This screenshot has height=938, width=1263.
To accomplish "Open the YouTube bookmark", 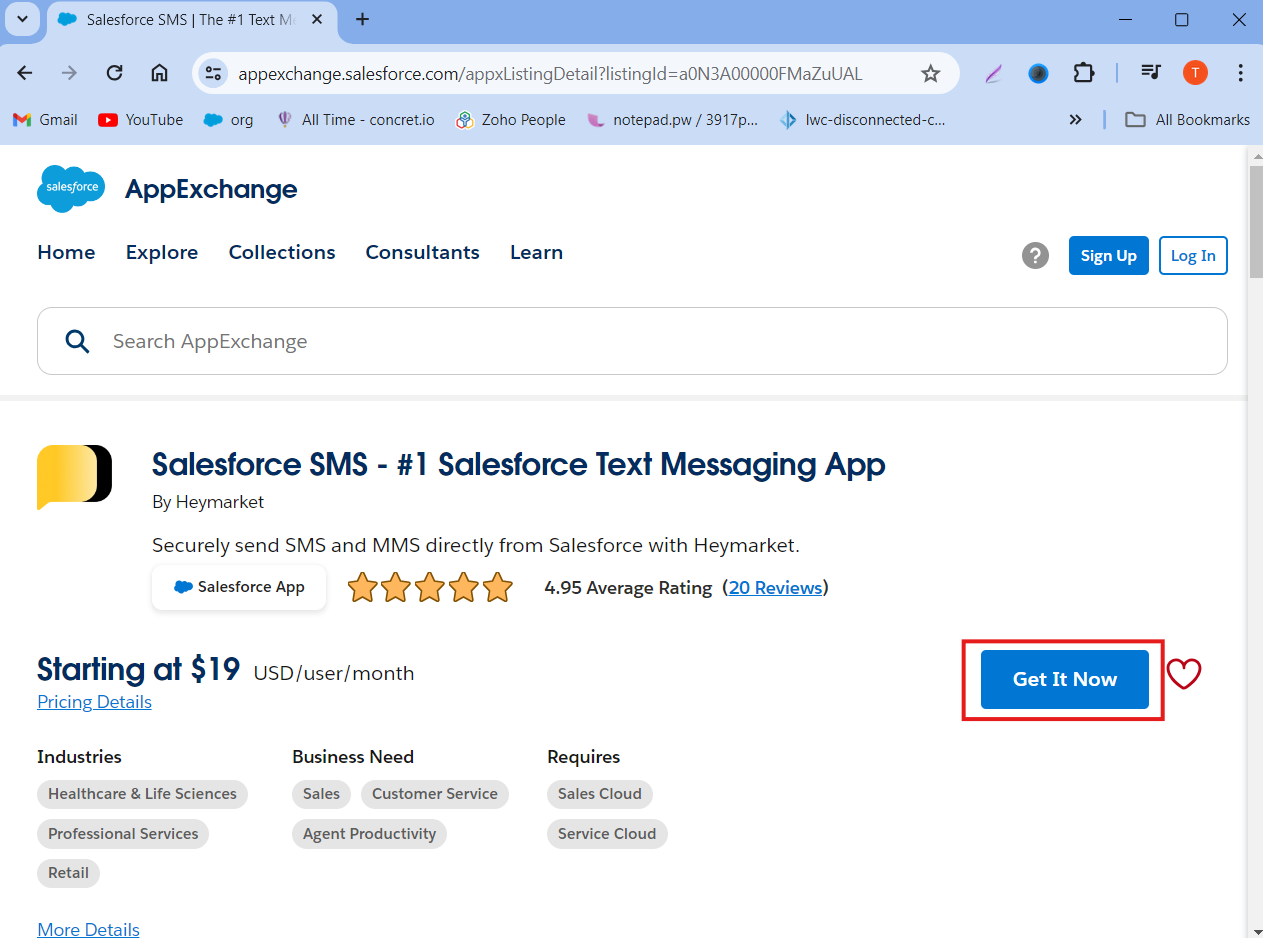I will (141, 119).
